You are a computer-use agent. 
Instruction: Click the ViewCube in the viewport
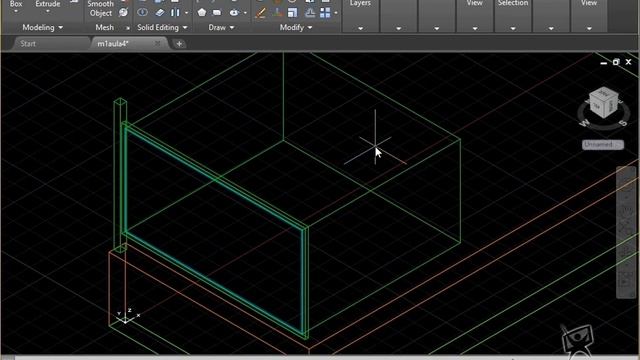point(604,103)
